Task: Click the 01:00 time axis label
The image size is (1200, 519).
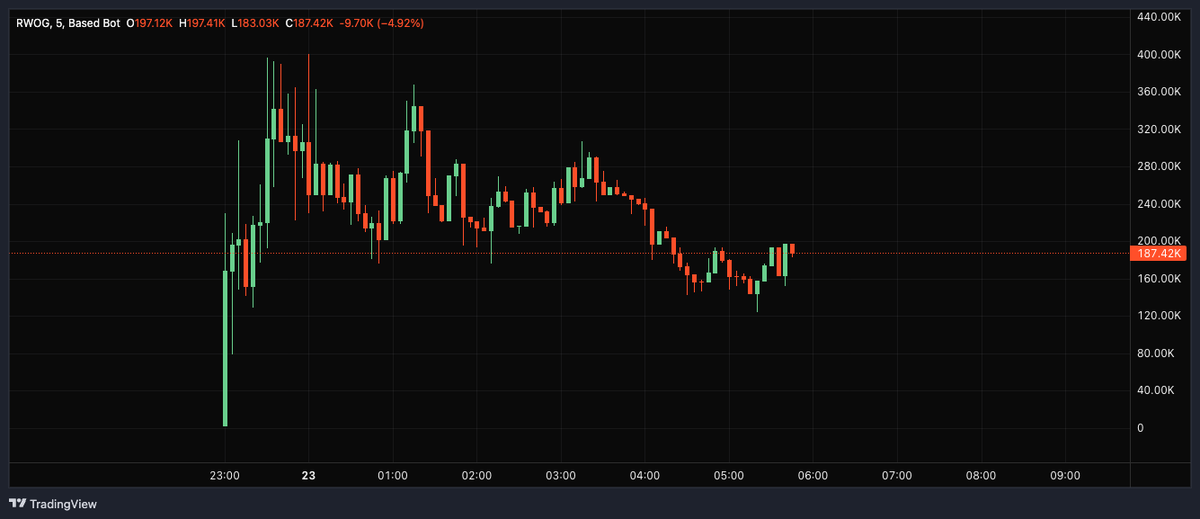Action: pos(392,476)
